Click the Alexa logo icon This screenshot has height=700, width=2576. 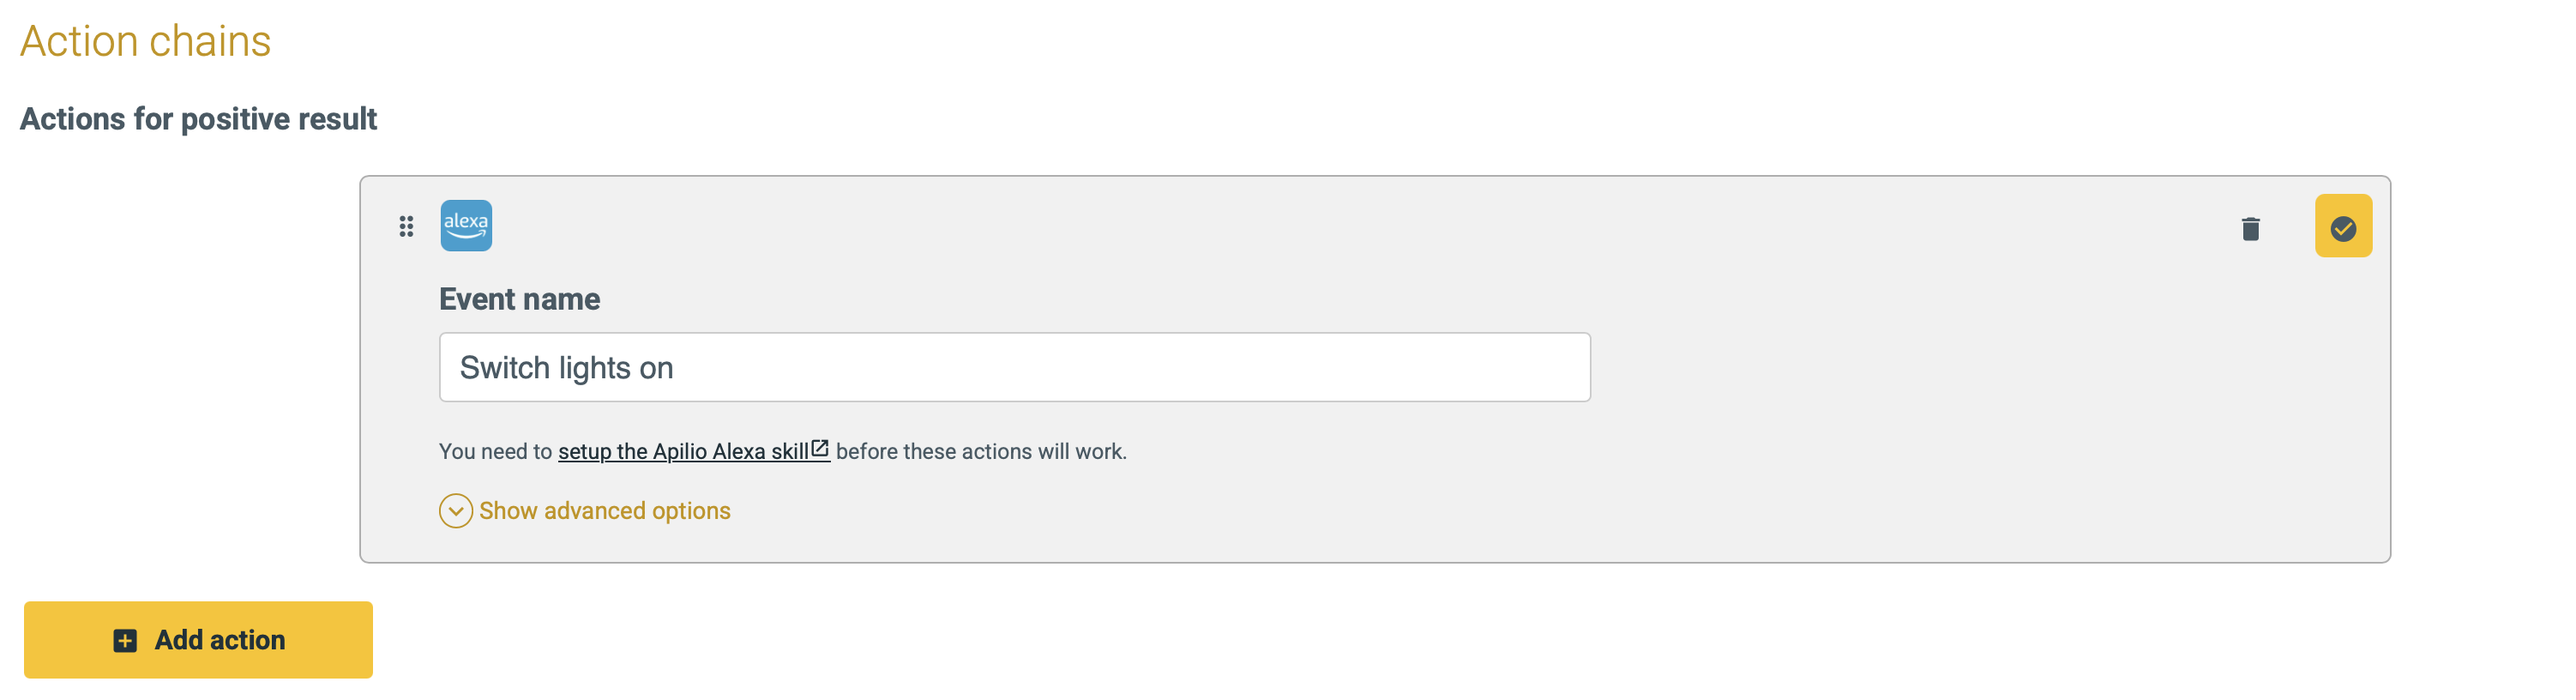tap(466, 225)
